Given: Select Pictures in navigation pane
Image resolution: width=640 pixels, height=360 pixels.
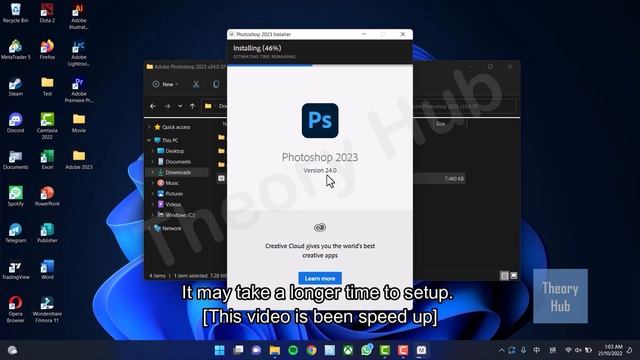Looking at the screenshot, I should click(x=174, y=193).
